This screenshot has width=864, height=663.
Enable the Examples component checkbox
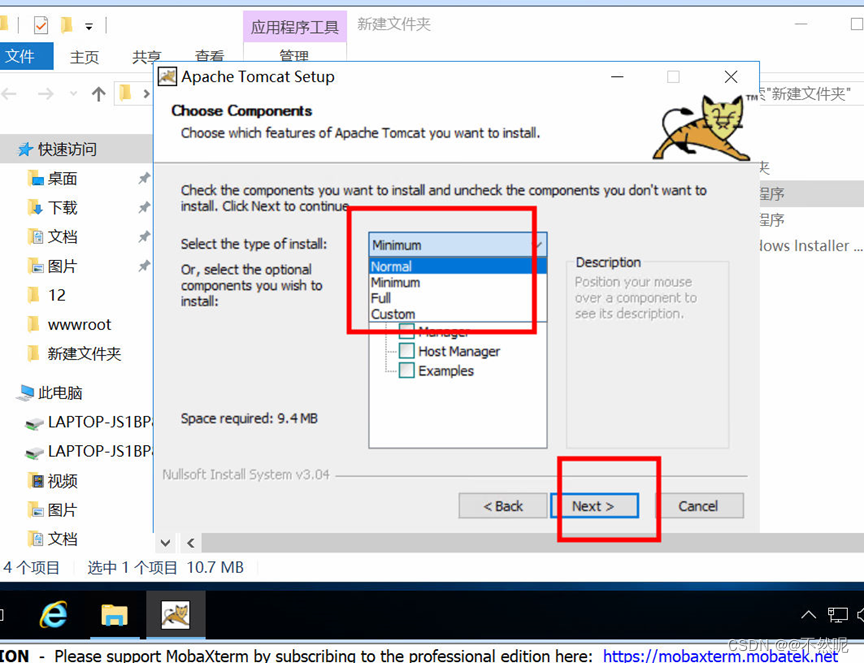(407, 370)
